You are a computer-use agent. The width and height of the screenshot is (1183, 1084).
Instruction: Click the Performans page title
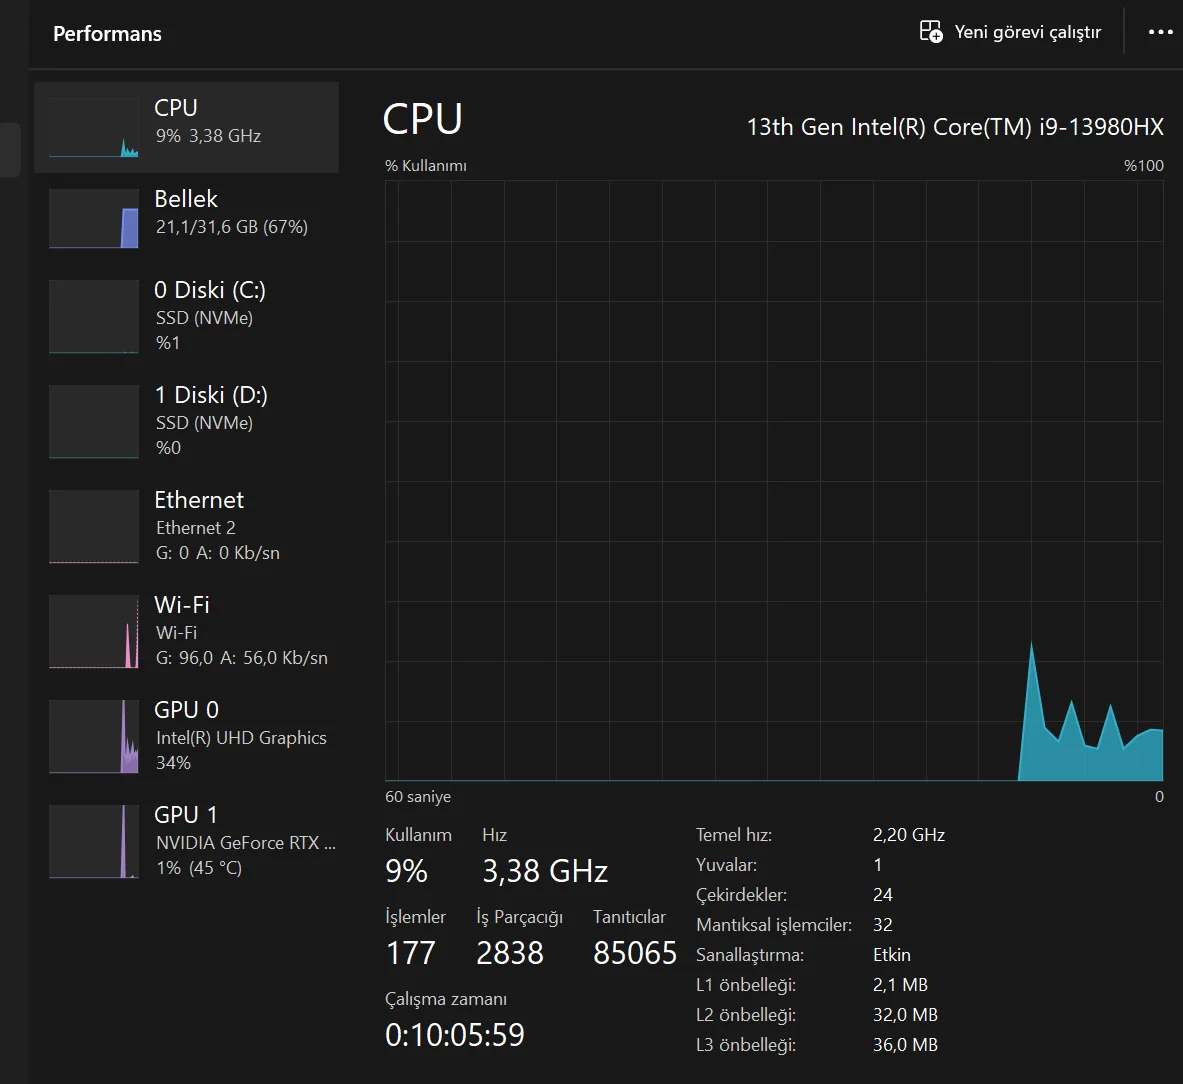tap(107, 34)
